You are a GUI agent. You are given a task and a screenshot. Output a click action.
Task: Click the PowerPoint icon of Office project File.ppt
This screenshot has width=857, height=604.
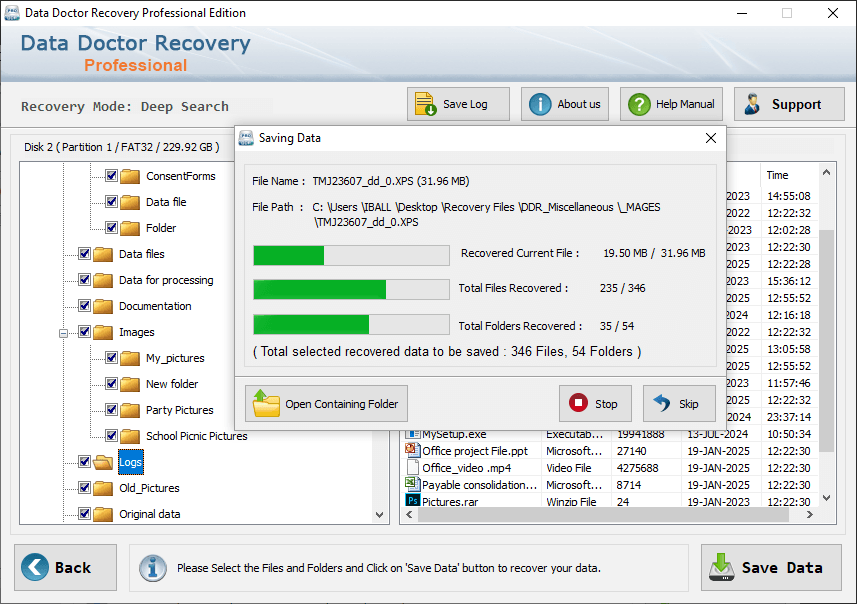(x=412, y=450)
